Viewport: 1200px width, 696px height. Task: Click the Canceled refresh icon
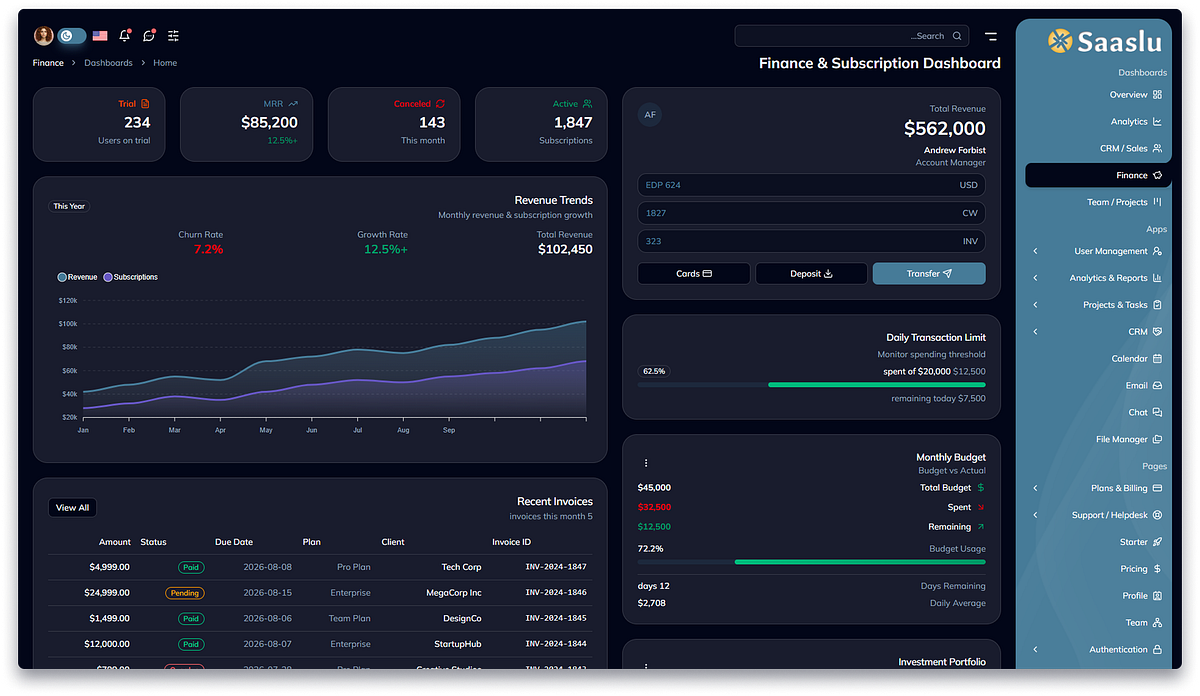click(440, 104)
